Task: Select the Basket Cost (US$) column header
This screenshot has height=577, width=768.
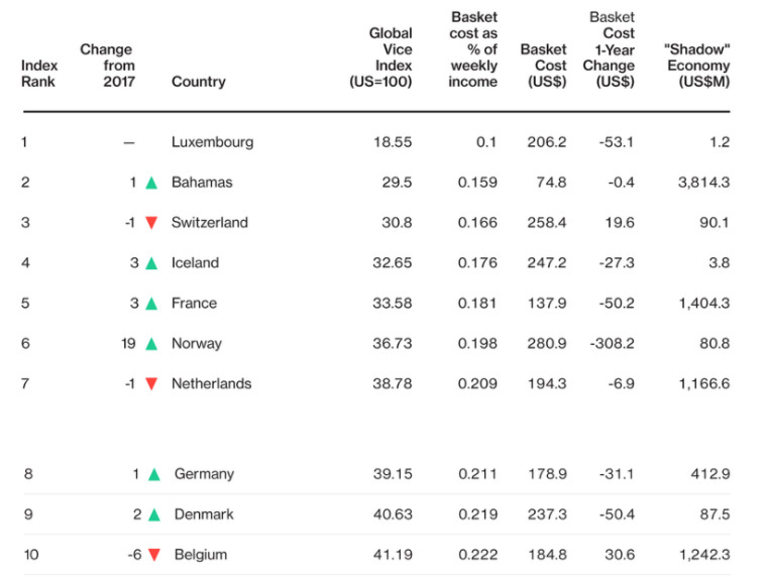Action: (543, 65)
